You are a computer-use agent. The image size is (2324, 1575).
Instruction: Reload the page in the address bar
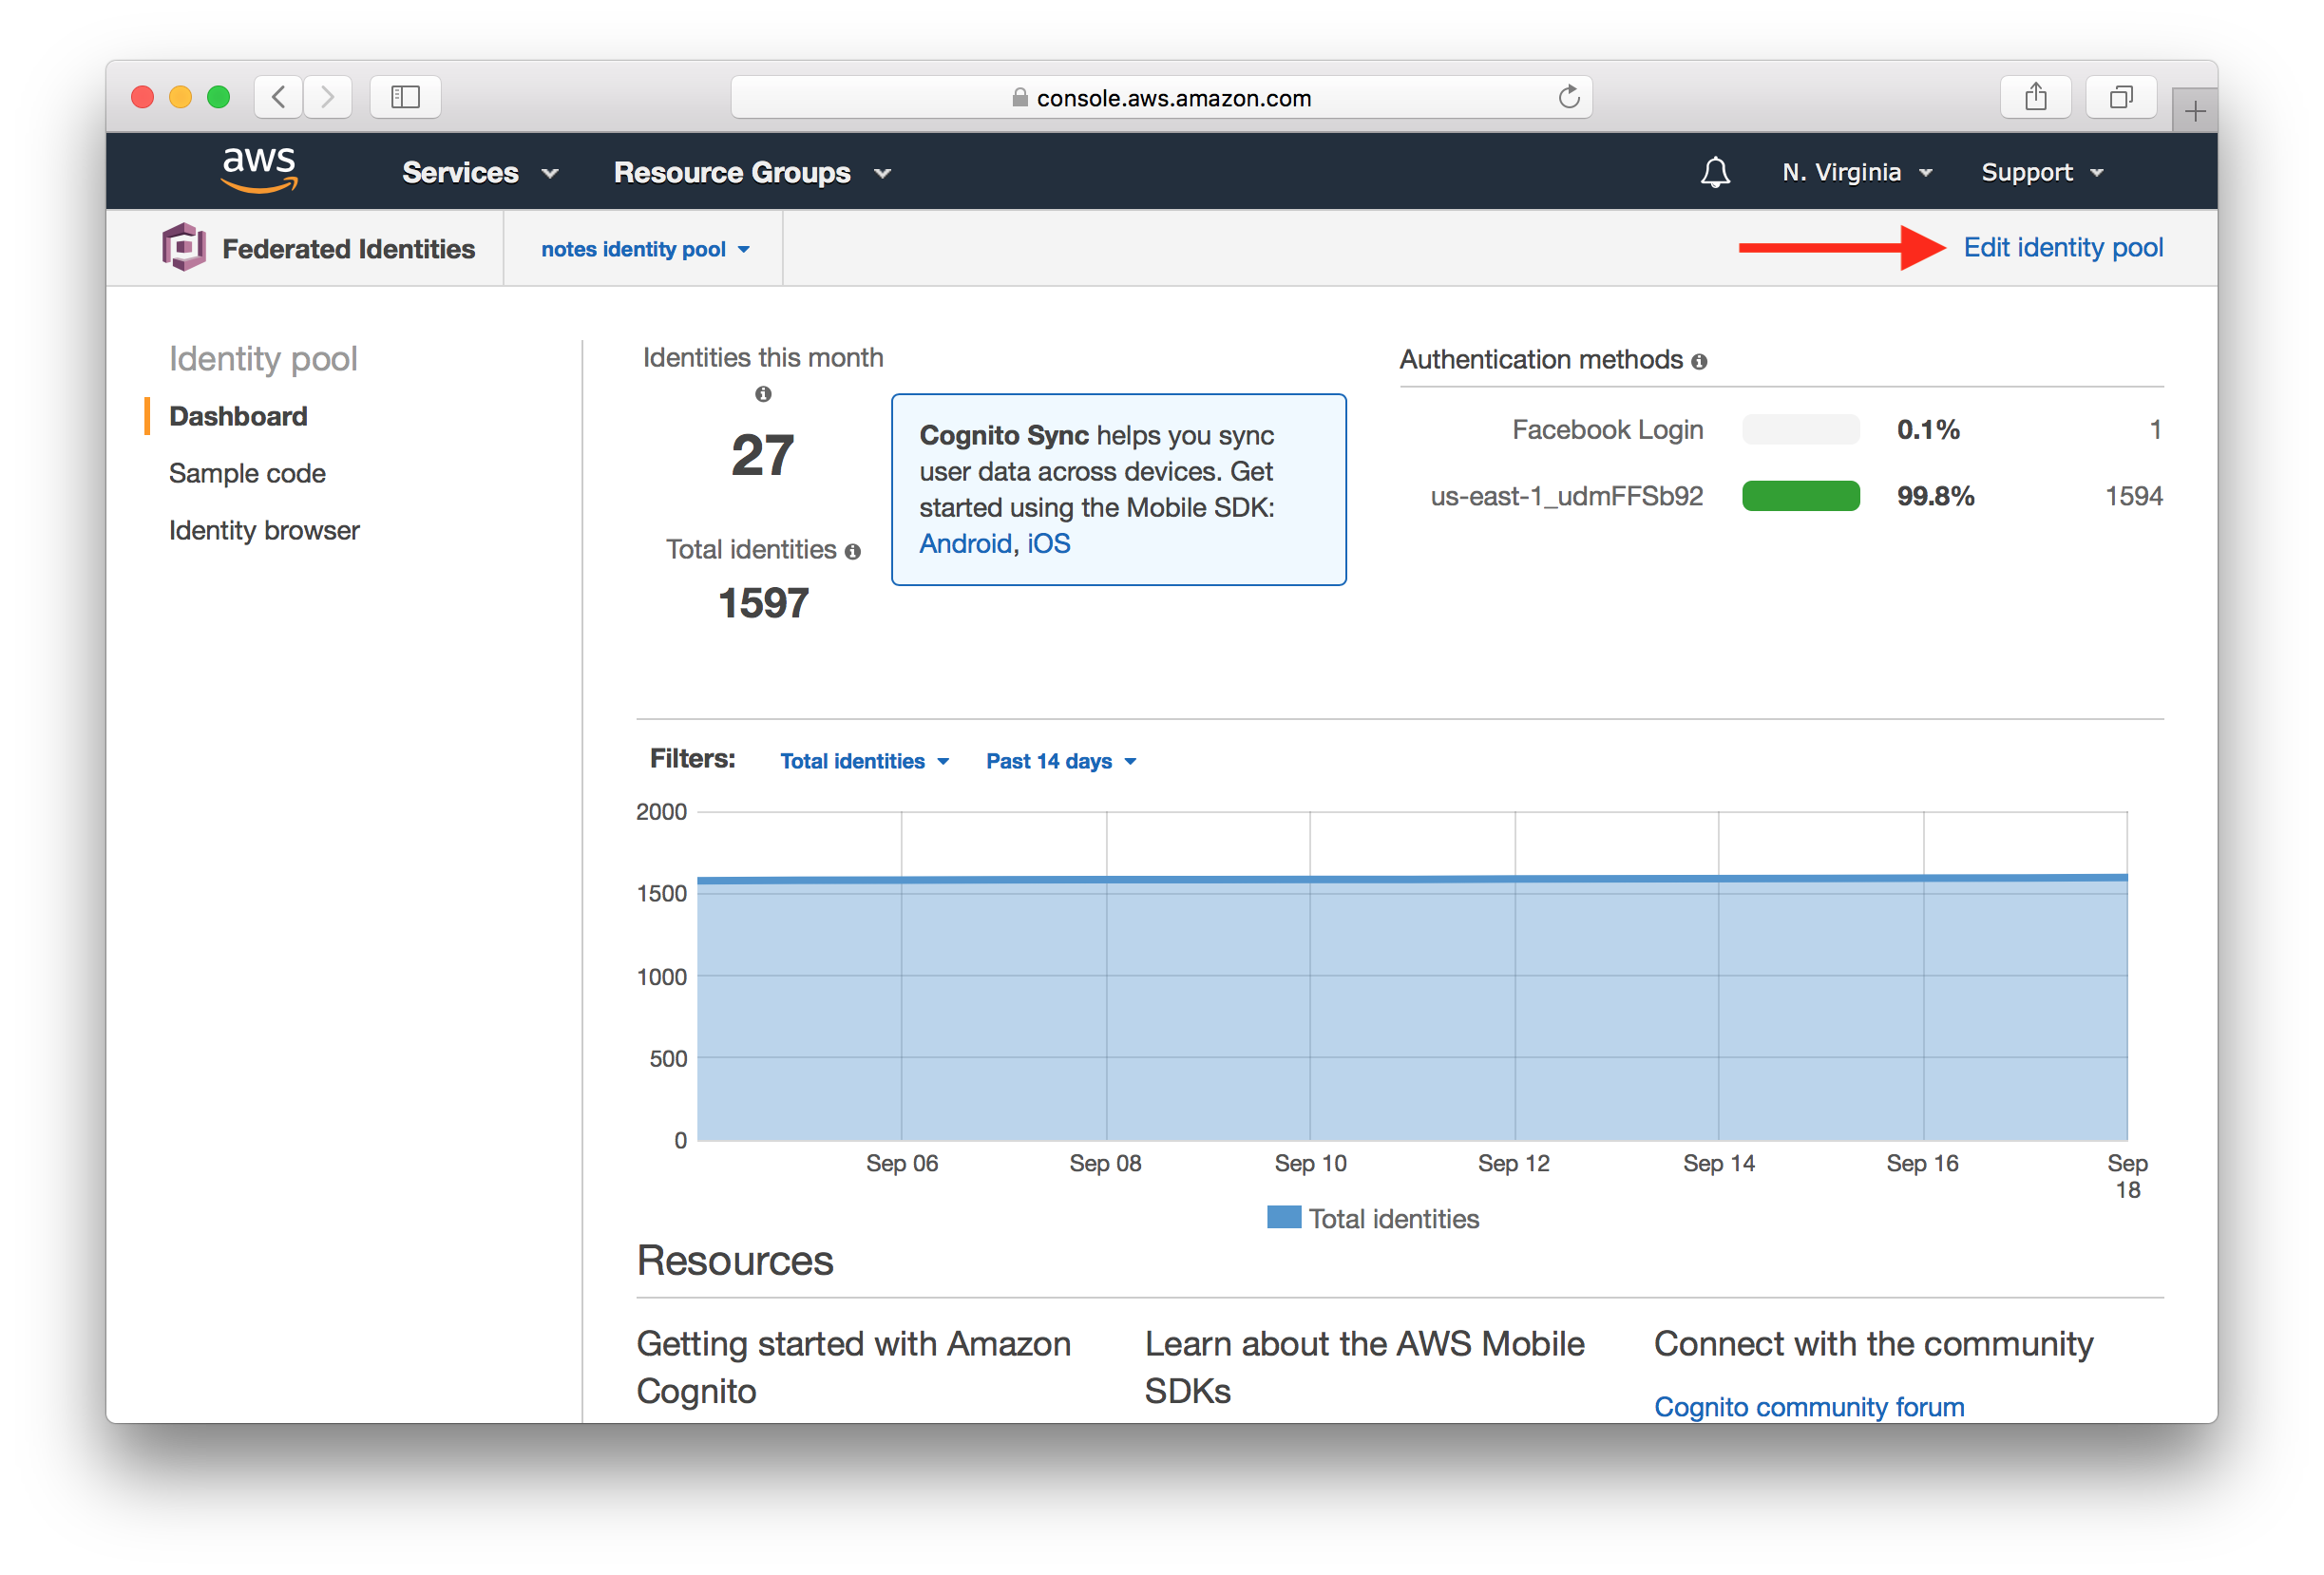(1569, 97)
